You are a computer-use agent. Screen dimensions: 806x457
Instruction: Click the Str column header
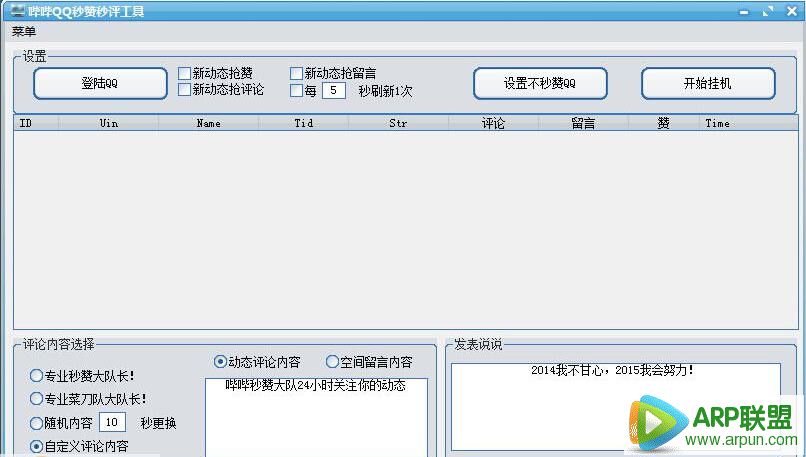click(x=398, y=123)
